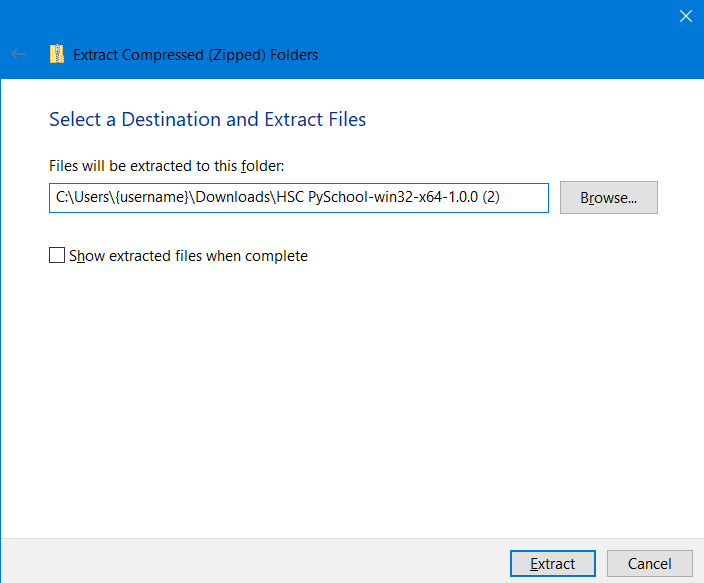Click the gray footer area left of Extract
Viewport: 704px width, 583px height.
click(x=250, y=562)
